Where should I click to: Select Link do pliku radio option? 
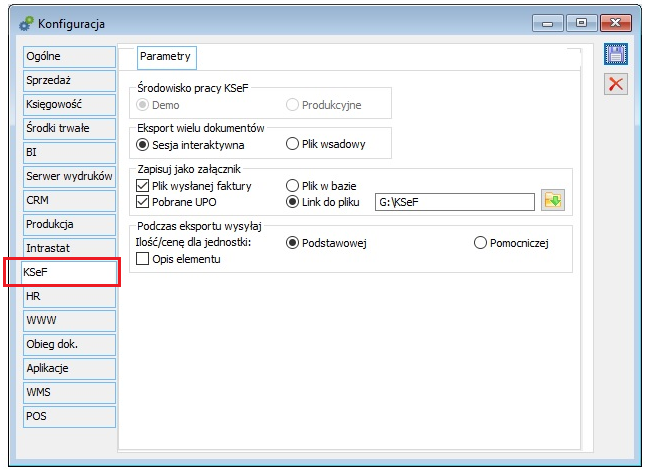tap(292, 202)
